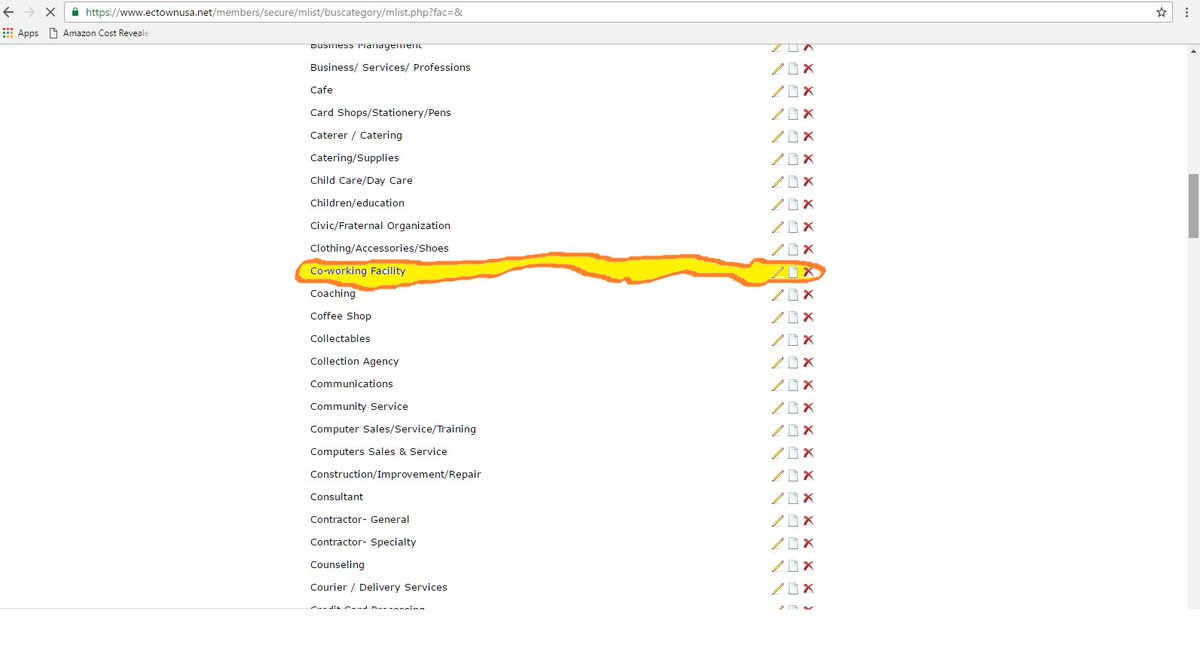The image size is (1200, 663).
Task: Click the Communications category name
Action: [351, 384]
